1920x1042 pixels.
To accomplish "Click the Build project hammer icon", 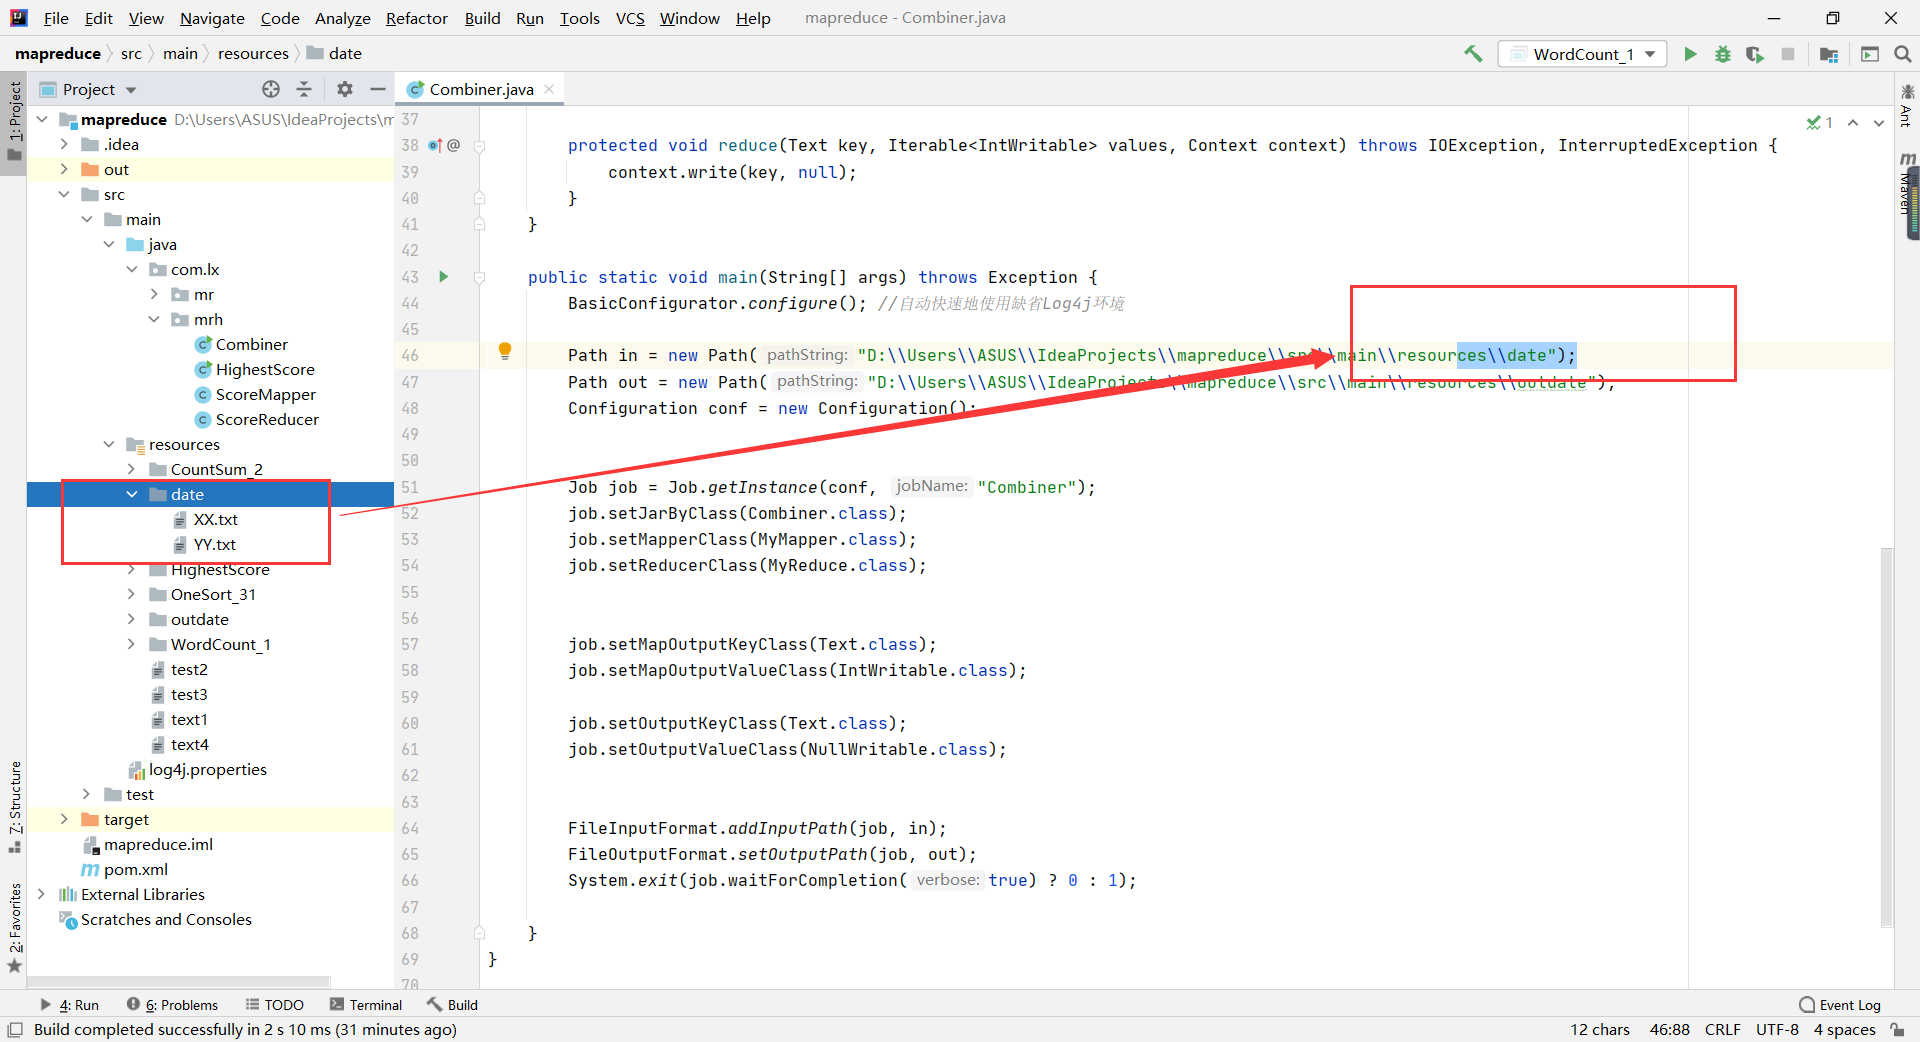I will pyautogui.click(x=1473, y=54).
